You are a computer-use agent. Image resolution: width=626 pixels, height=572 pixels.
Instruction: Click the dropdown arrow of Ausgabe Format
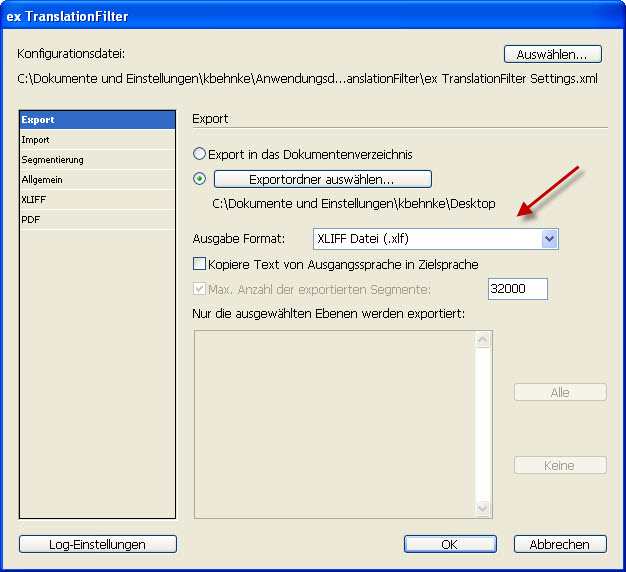[550, 239]
